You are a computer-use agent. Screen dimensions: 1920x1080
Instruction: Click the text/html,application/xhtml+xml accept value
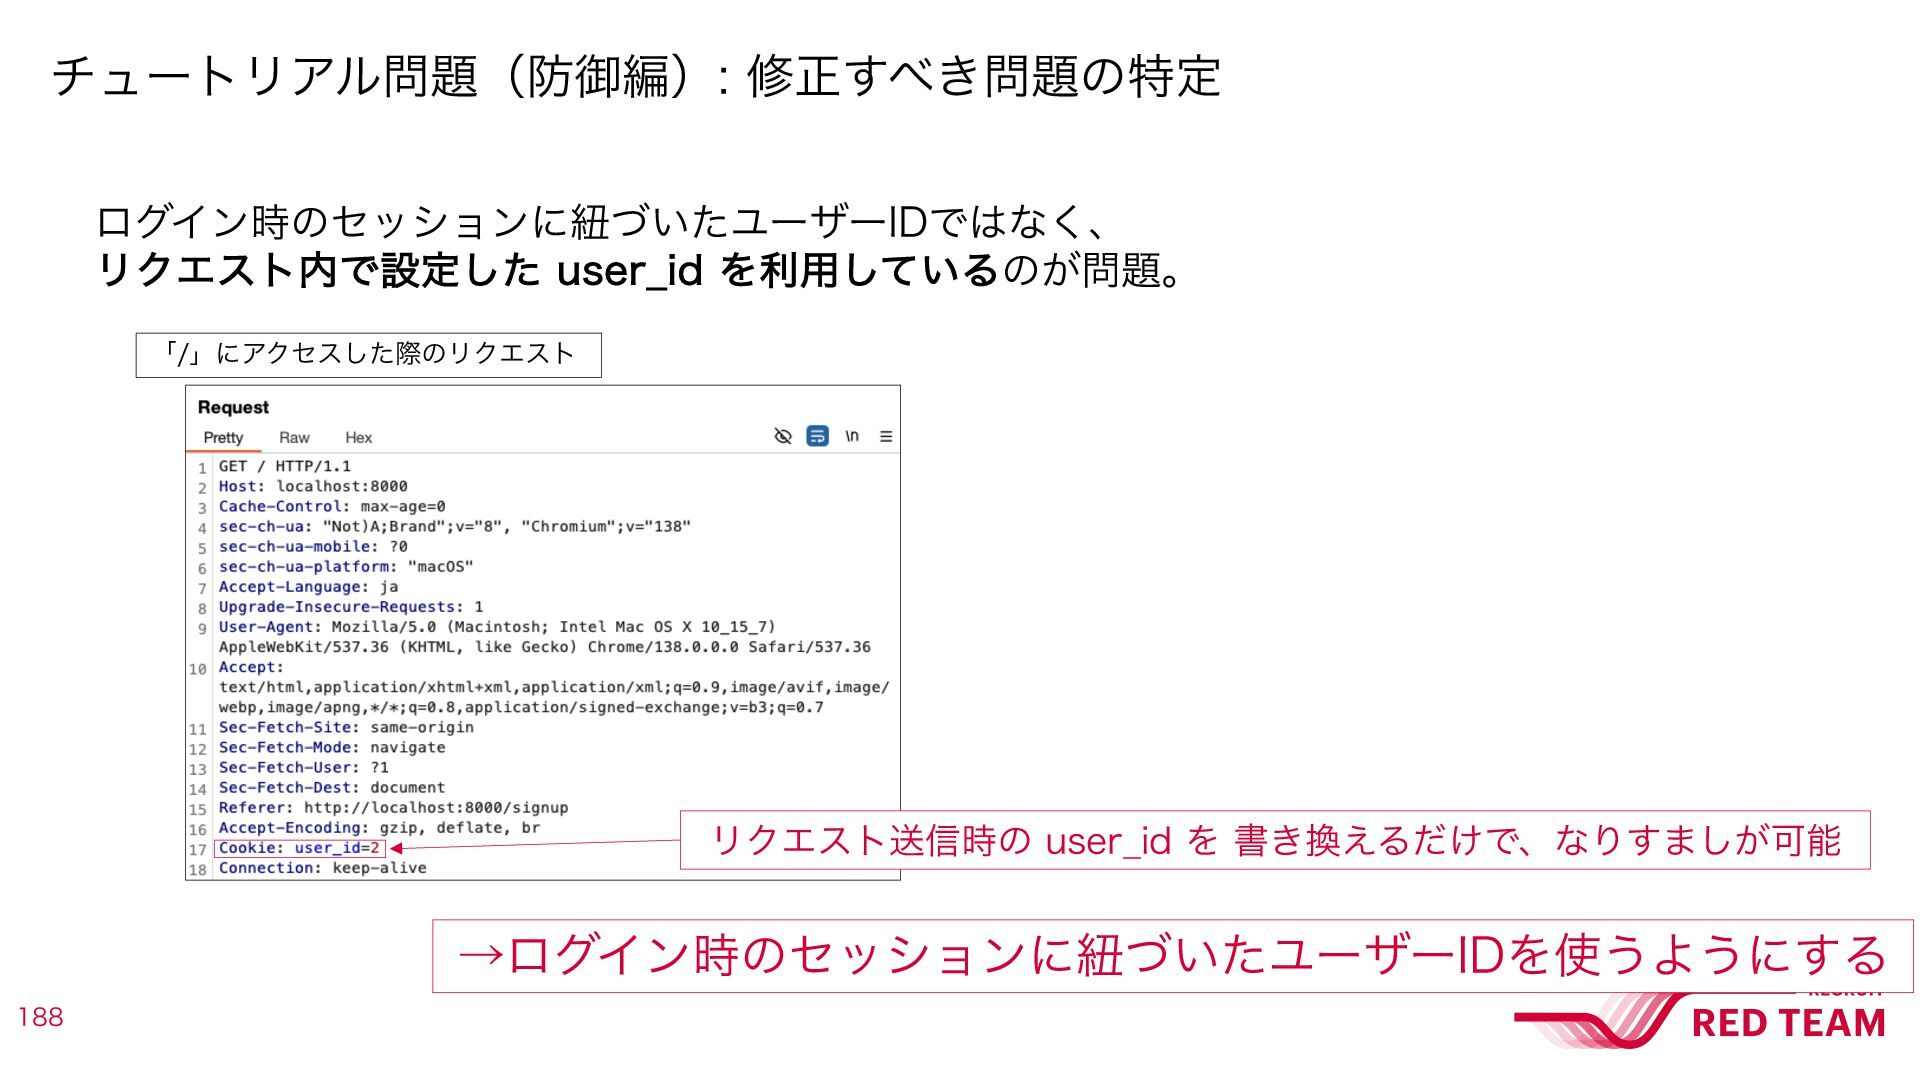coord(554,686)
